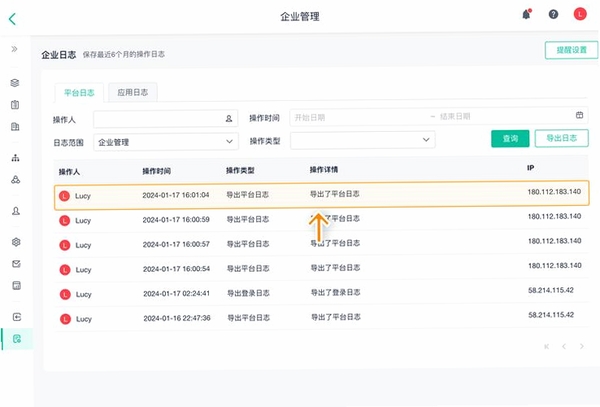Click the 操作时间 column header
Viewport: 600px width, 407px height.
coord(157,171)
